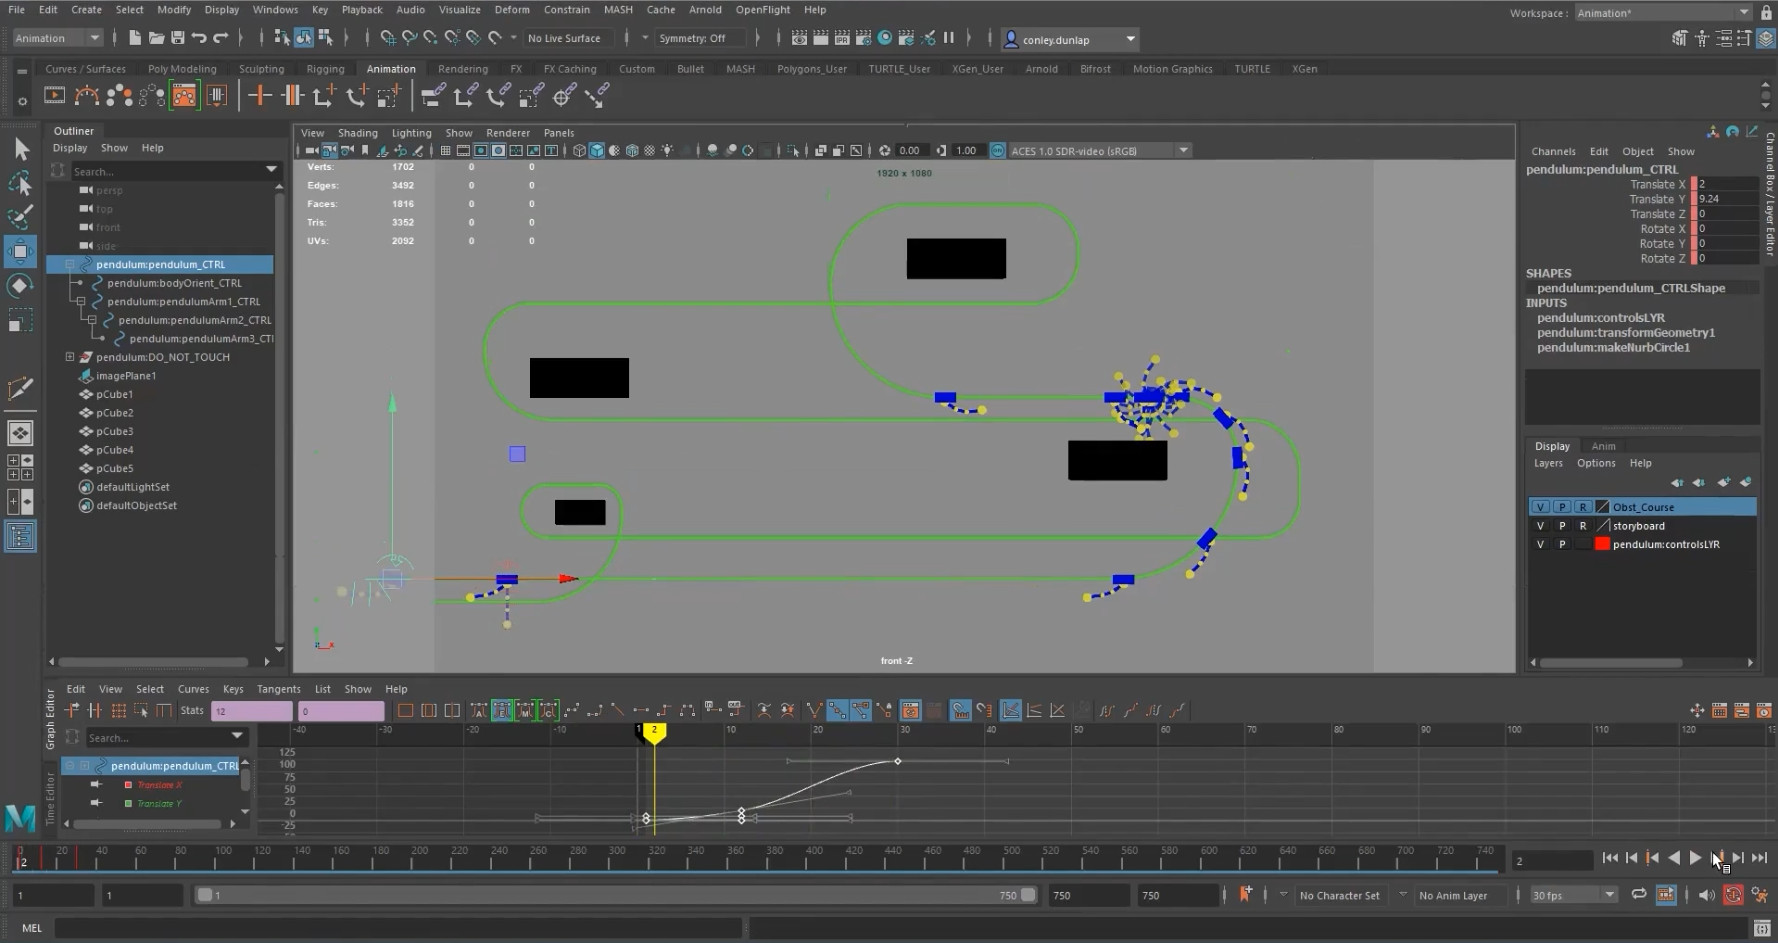Click the Parent Constraint shelf icon

433,96
